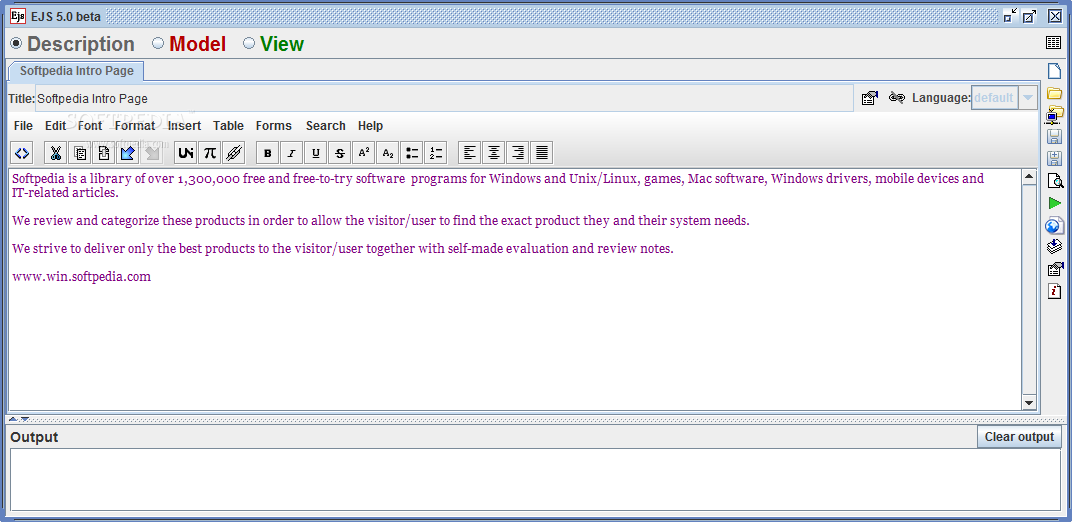The height and width of the screenshot is (522, 1072).
Task: Align text right
Action: click(x=518, y=153)
